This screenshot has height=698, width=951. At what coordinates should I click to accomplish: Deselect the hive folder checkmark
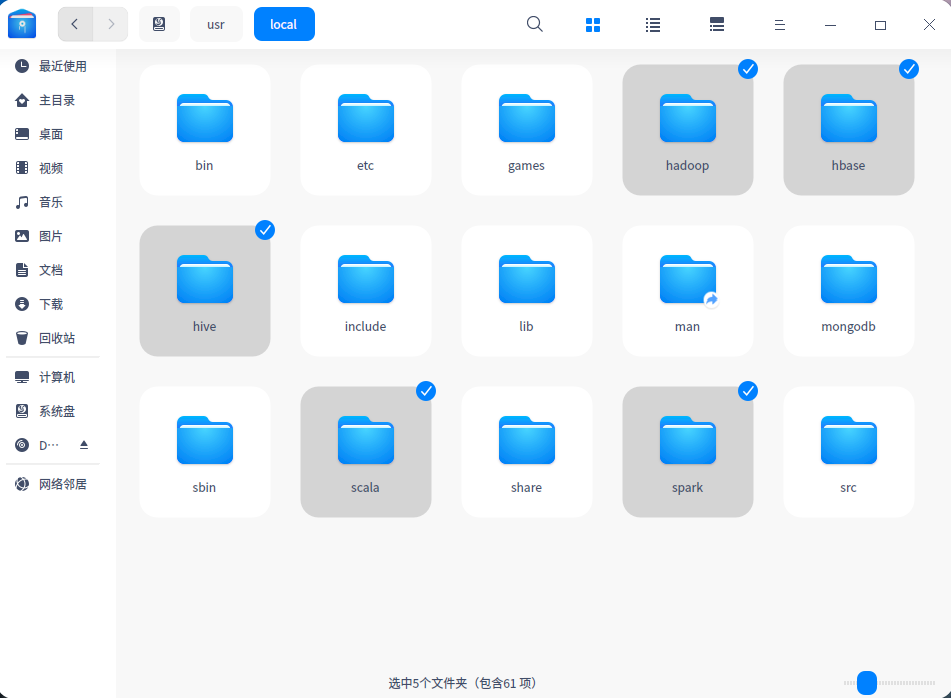[x=265, y=230]
